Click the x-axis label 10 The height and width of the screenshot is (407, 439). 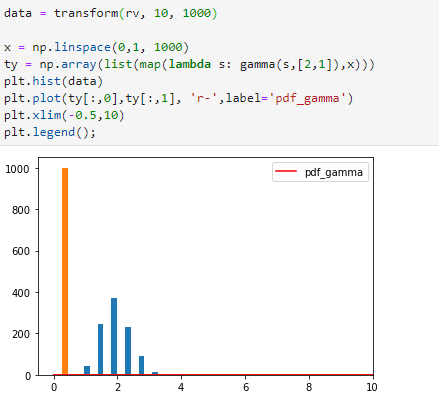click(x=372, y=387)
